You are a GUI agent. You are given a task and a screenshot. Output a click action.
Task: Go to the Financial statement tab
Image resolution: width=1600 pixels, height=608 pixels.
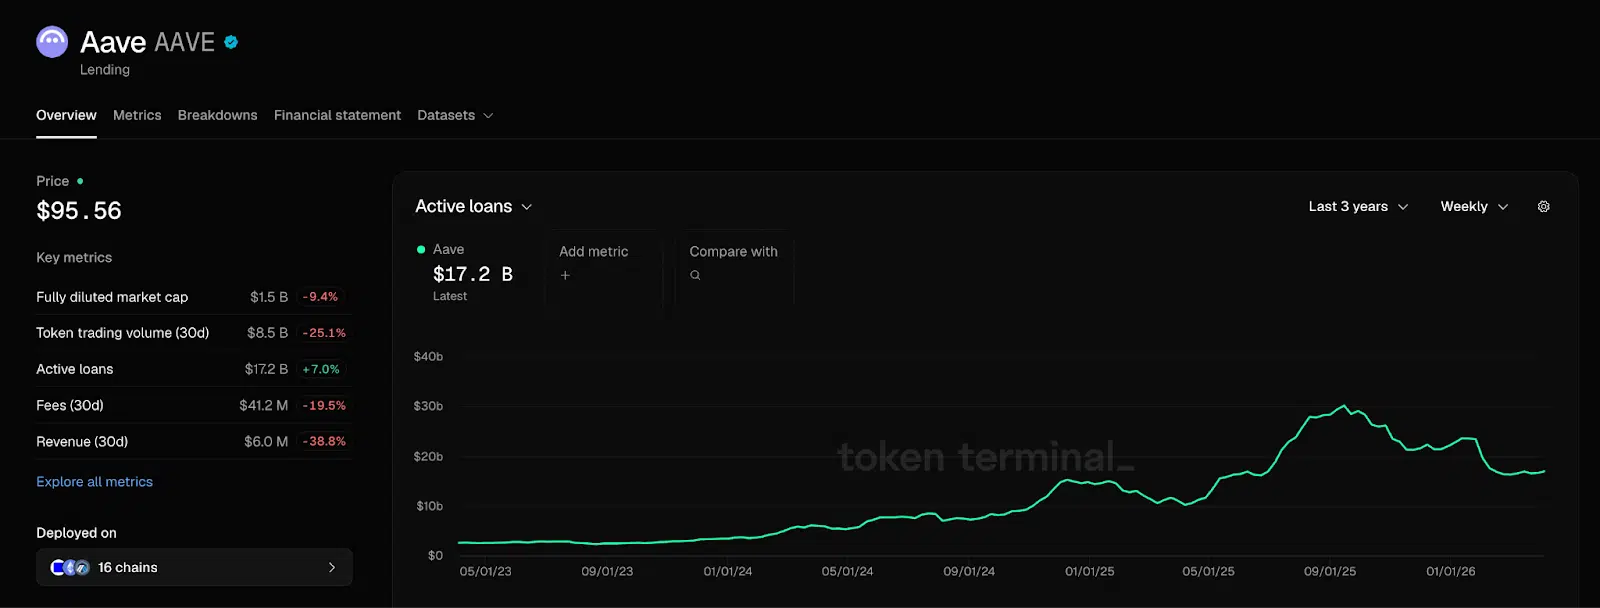pyautogui.click(x=337, y=116)
